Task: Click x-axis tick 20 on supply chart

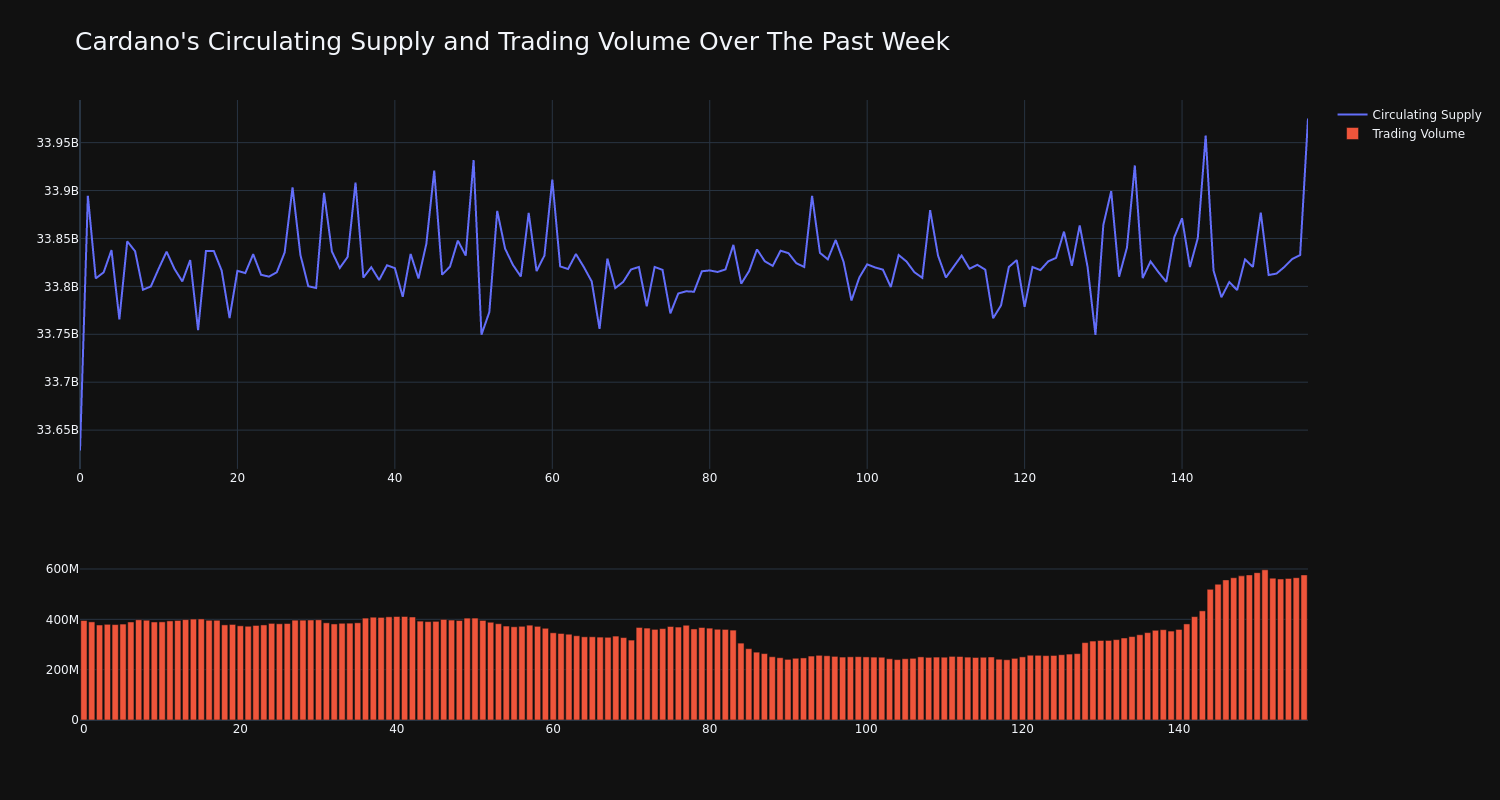Action: coord(237,478)
